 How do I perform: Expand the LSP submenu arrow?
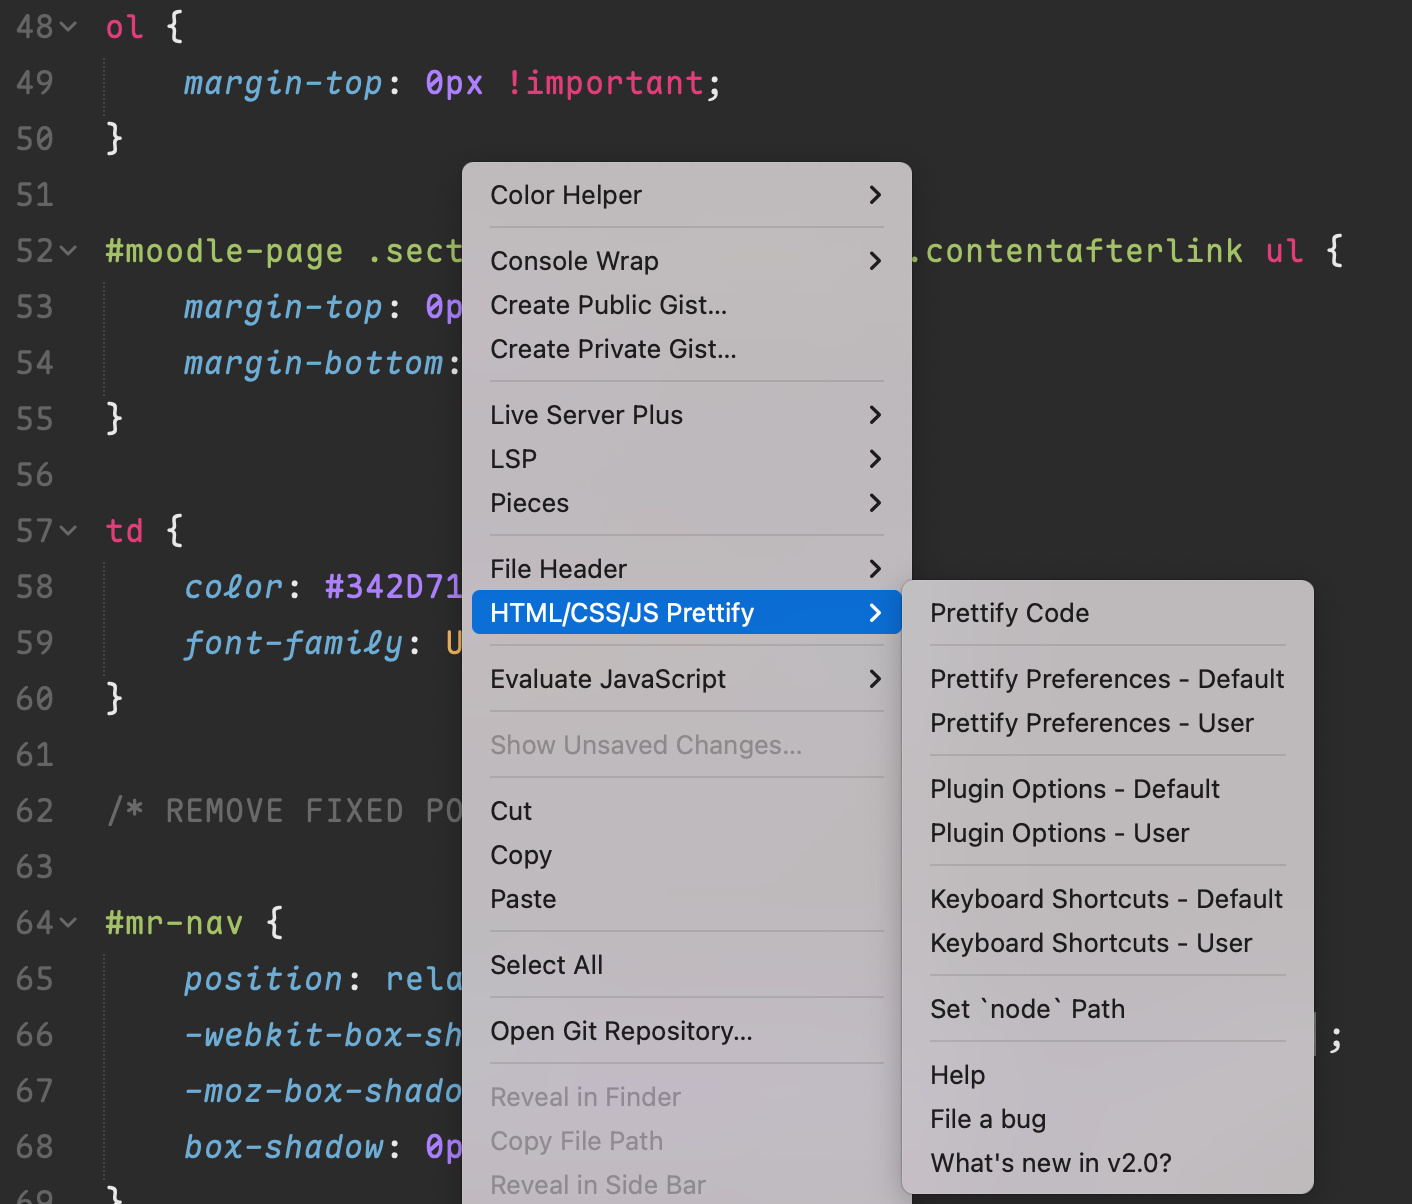(x=874, y=459)
